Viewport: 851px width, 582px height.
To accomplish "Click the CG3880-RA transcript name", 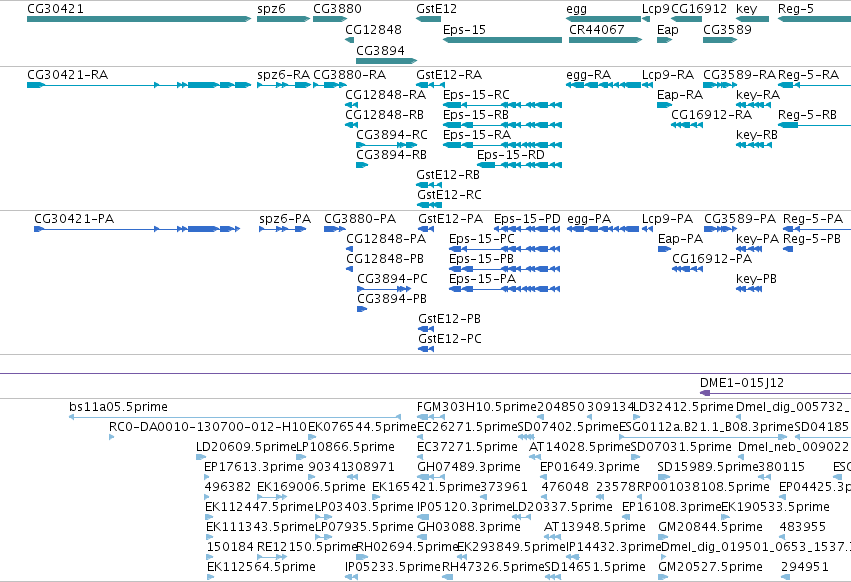I will click(350, 75).
